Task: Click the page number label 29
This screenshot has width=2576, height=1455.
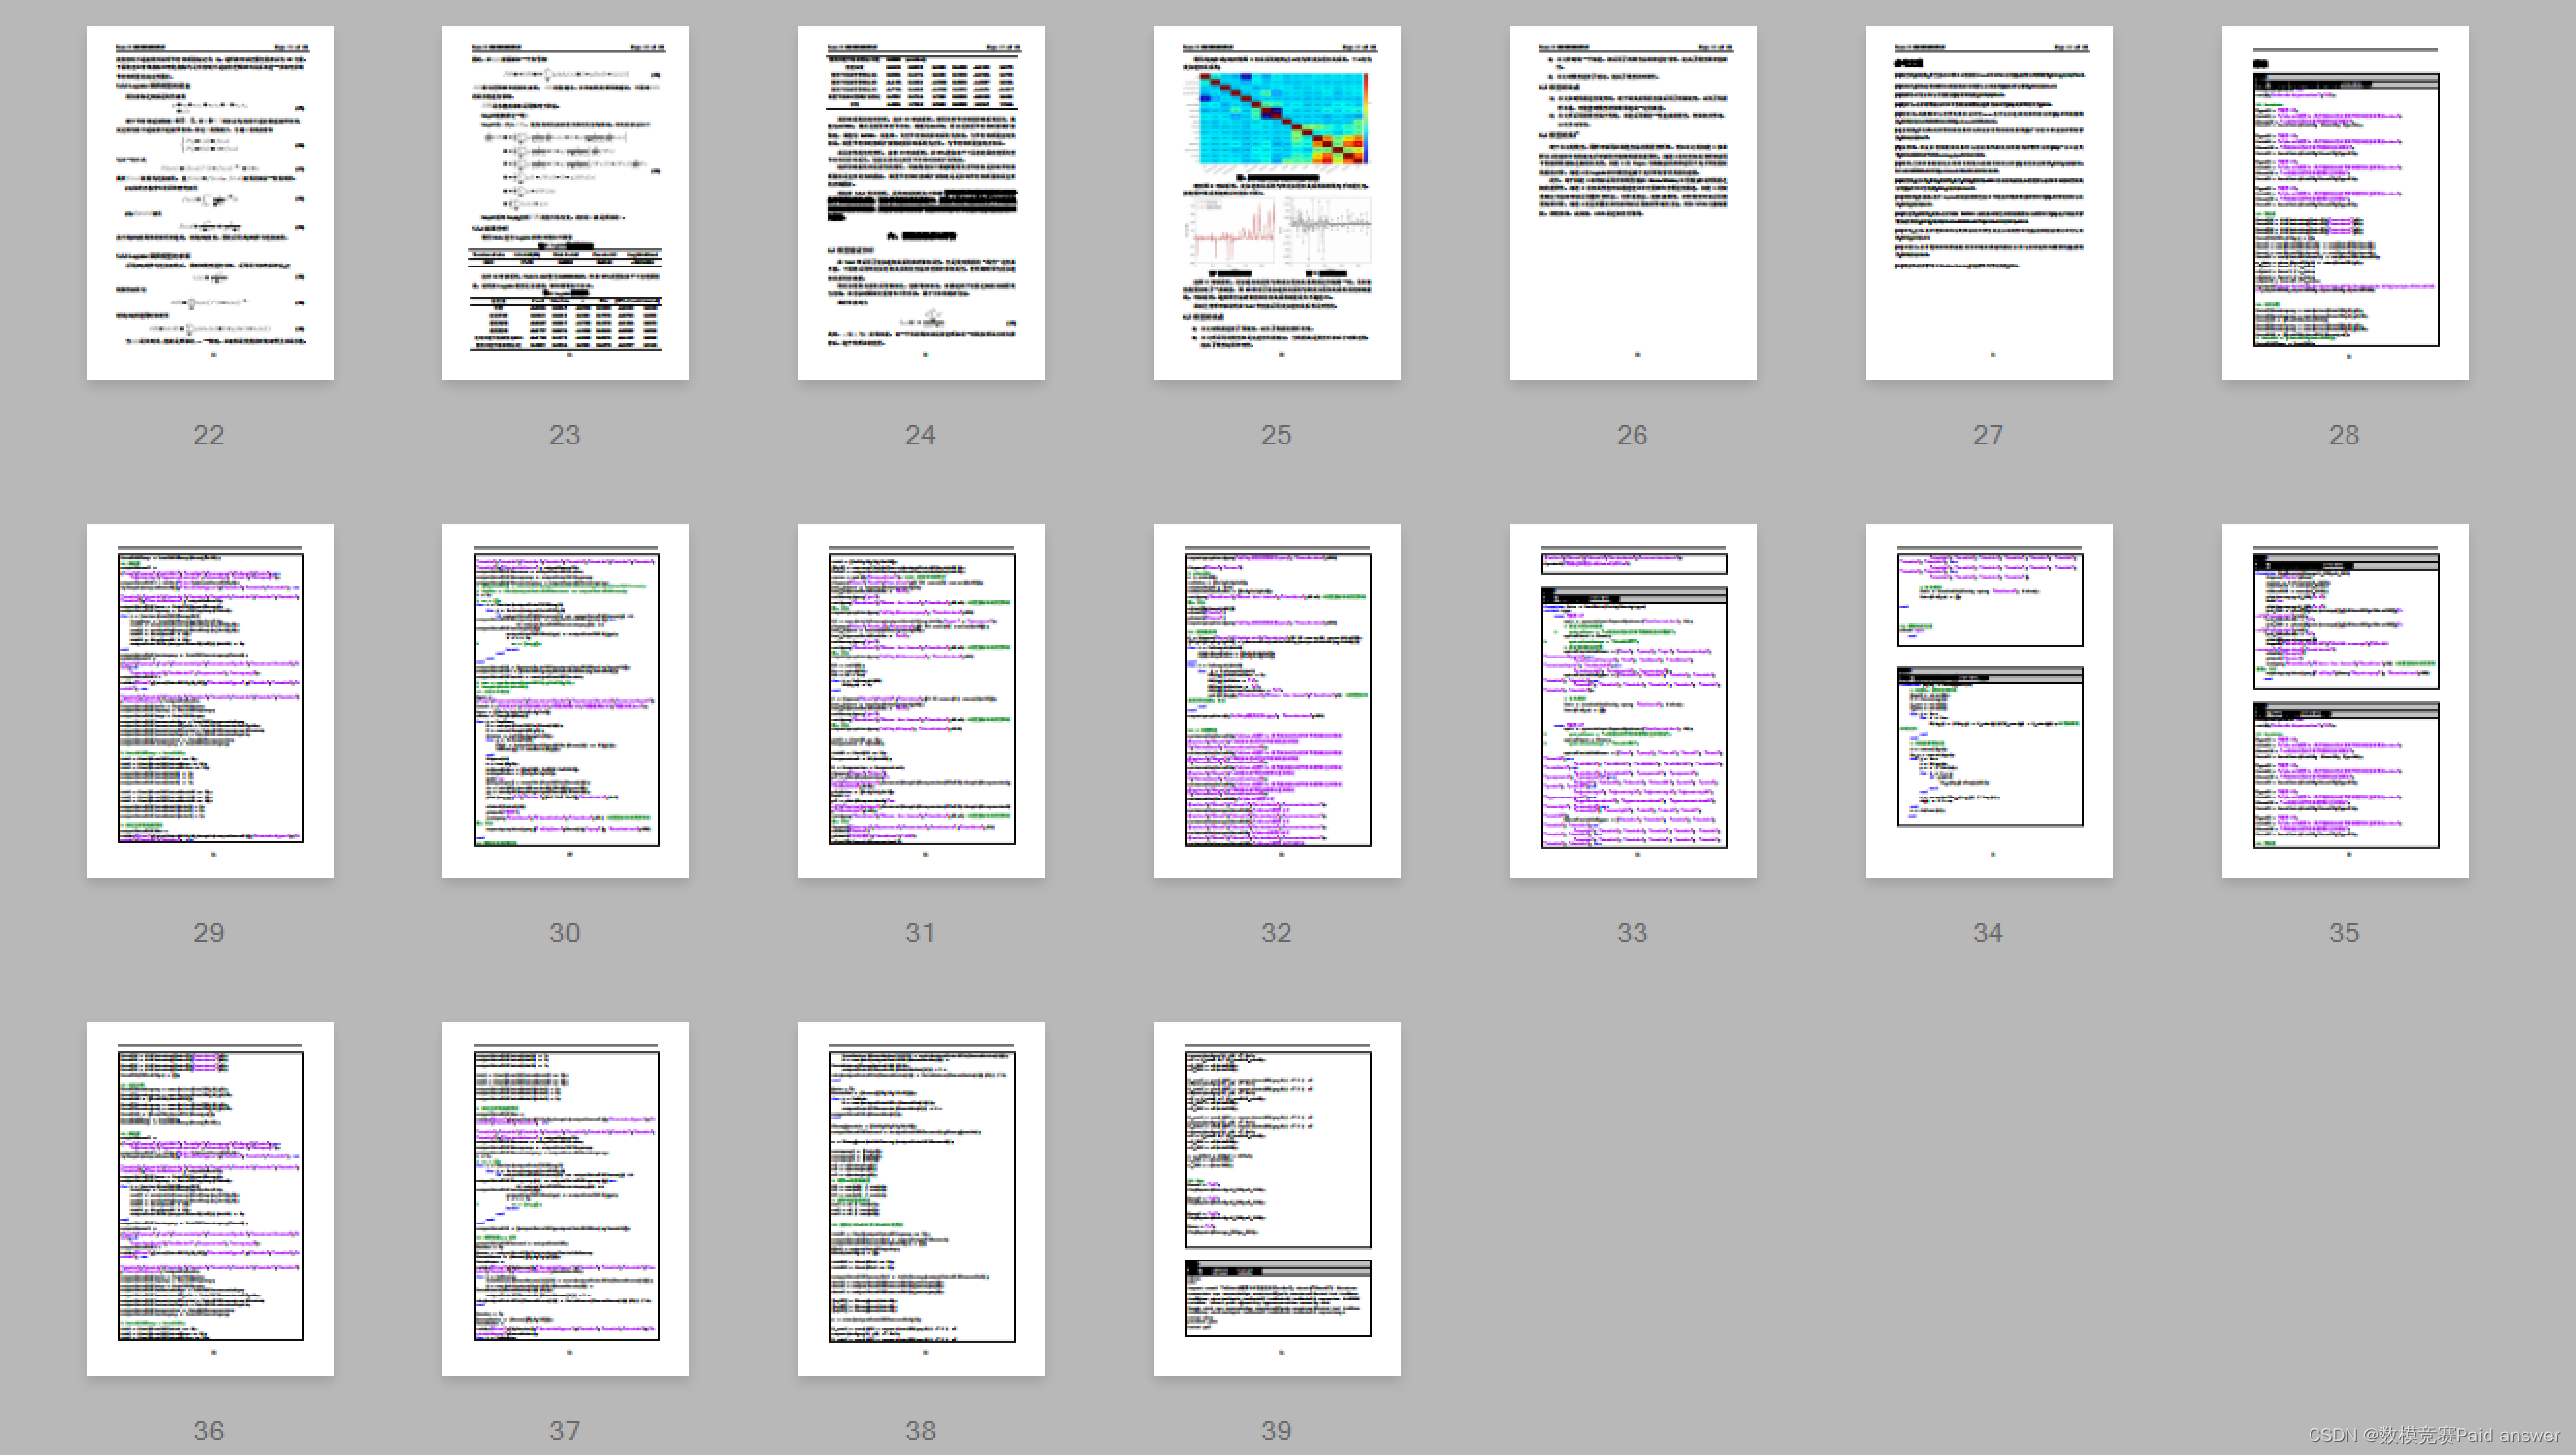Action: pyautogui.click(x=209, y=933)
